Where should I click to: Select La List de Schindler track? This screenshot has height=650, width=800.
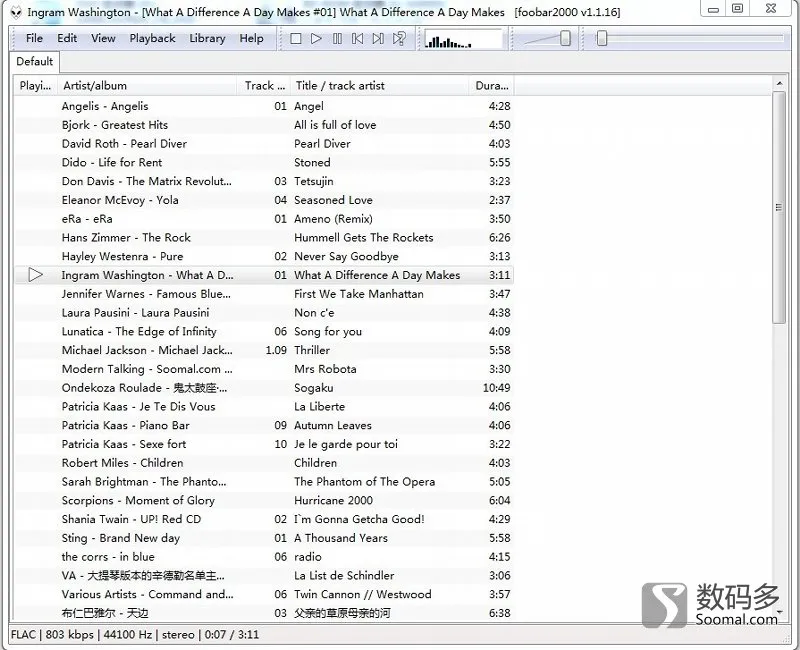(264, 576)
